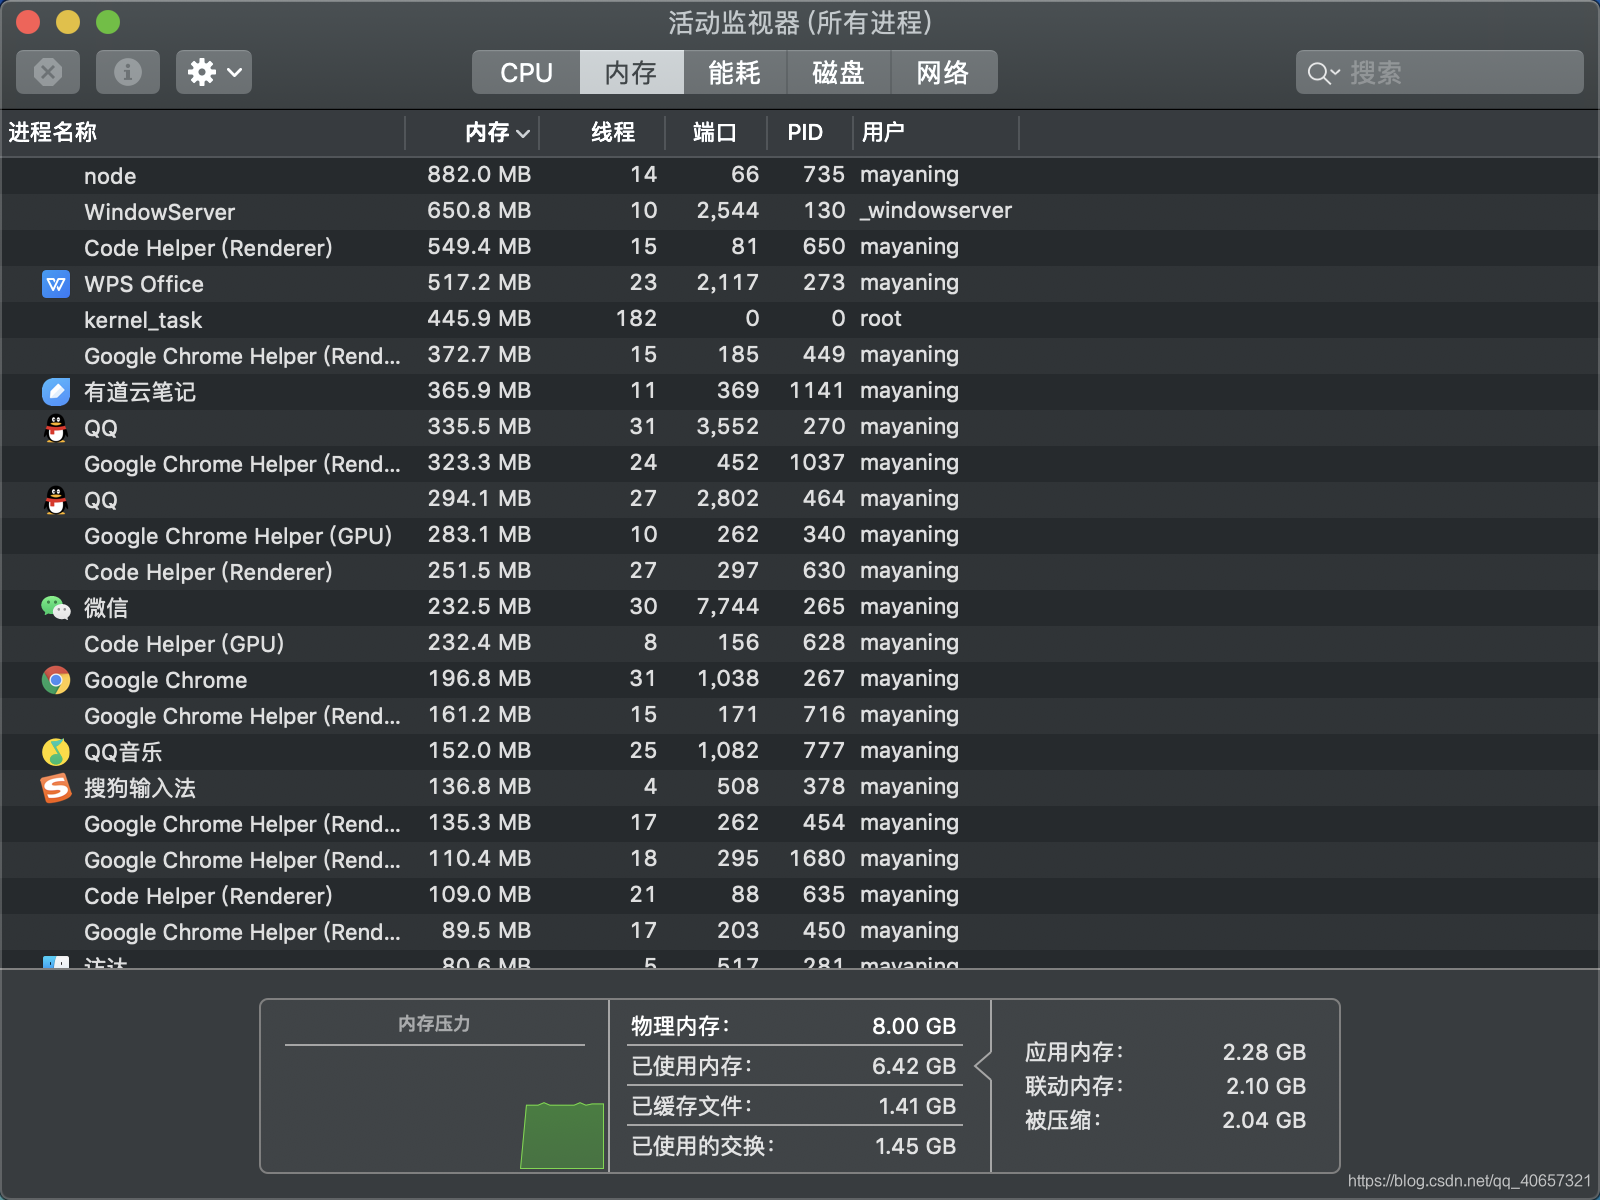Image resolution: width=1600 pixels, height=1200 pixels.
Task: Click the 517.2 MB value of WPS Office
Action: click(479, 283)
